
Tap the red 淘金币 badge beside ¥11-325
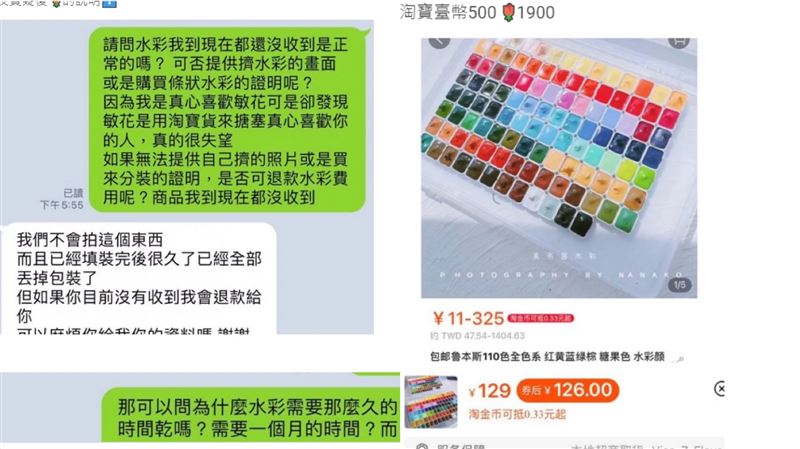(541, 318)
